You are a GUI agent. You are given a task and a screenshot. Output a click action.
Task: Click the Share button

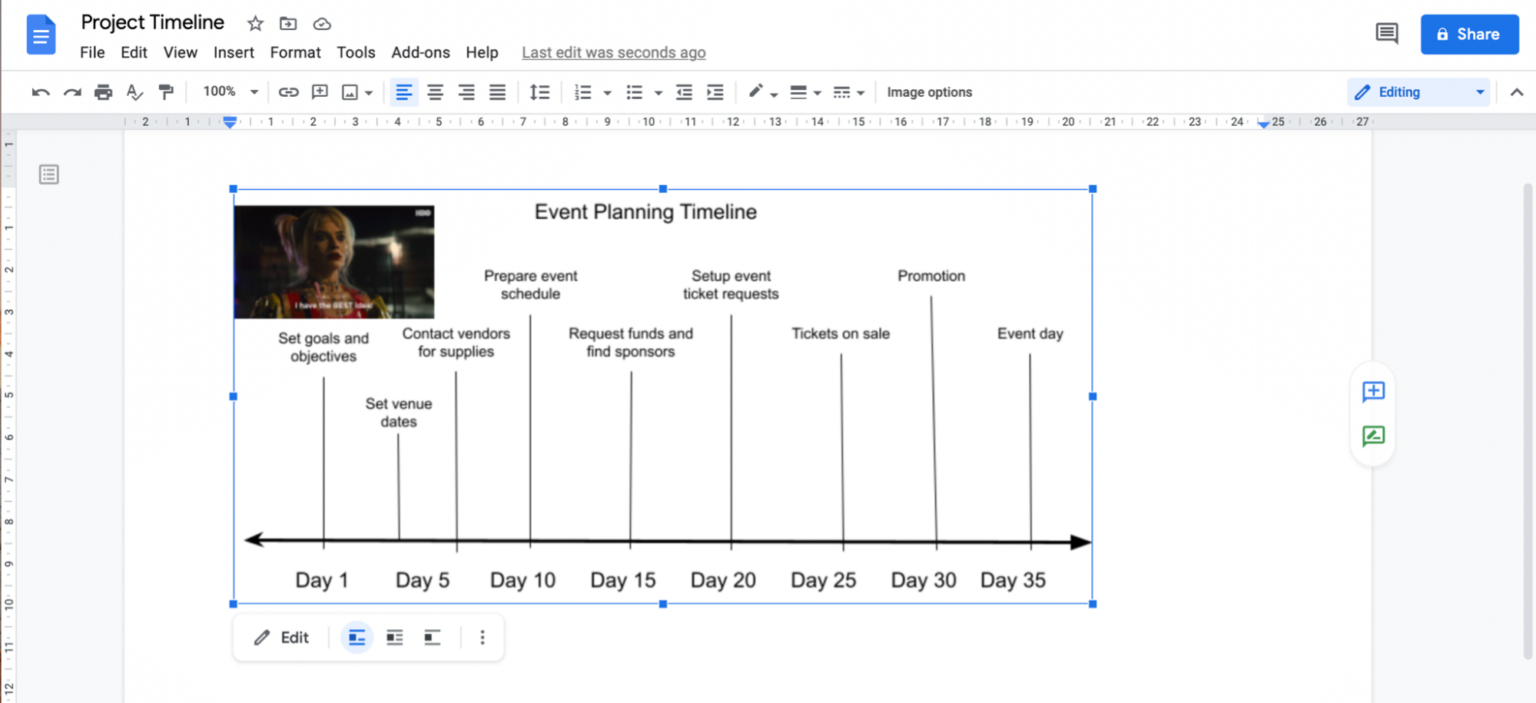pyautogui.click(x=1469, y=33)
